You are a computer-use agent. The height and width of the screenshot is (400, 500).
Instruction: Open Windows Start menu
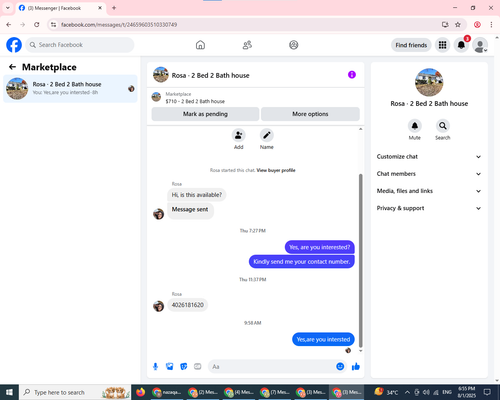click(9, 392)
